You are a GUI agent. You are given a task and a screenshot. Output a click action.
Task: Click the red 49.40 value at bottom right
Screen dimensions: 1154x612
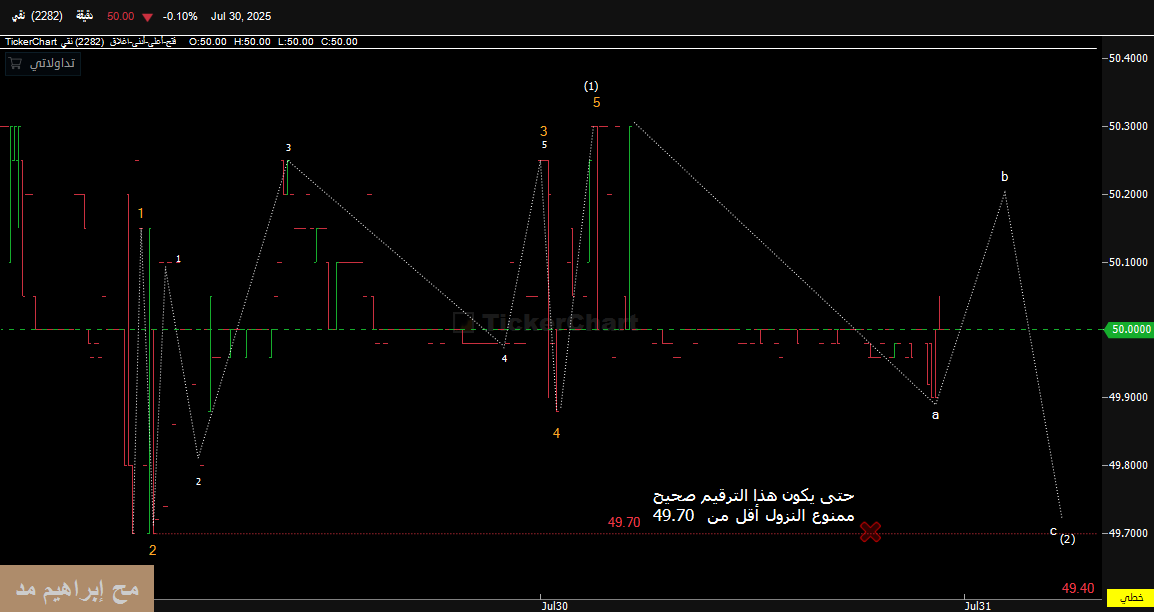1077,588
